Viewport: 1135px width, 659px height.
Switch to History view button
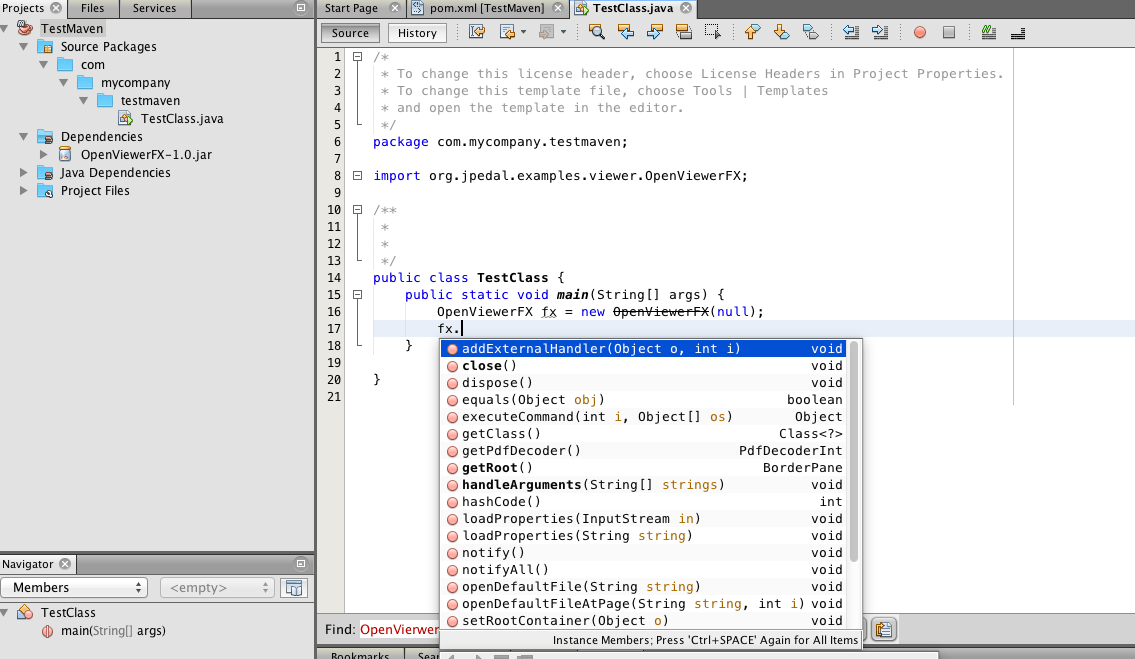(417, 33)
